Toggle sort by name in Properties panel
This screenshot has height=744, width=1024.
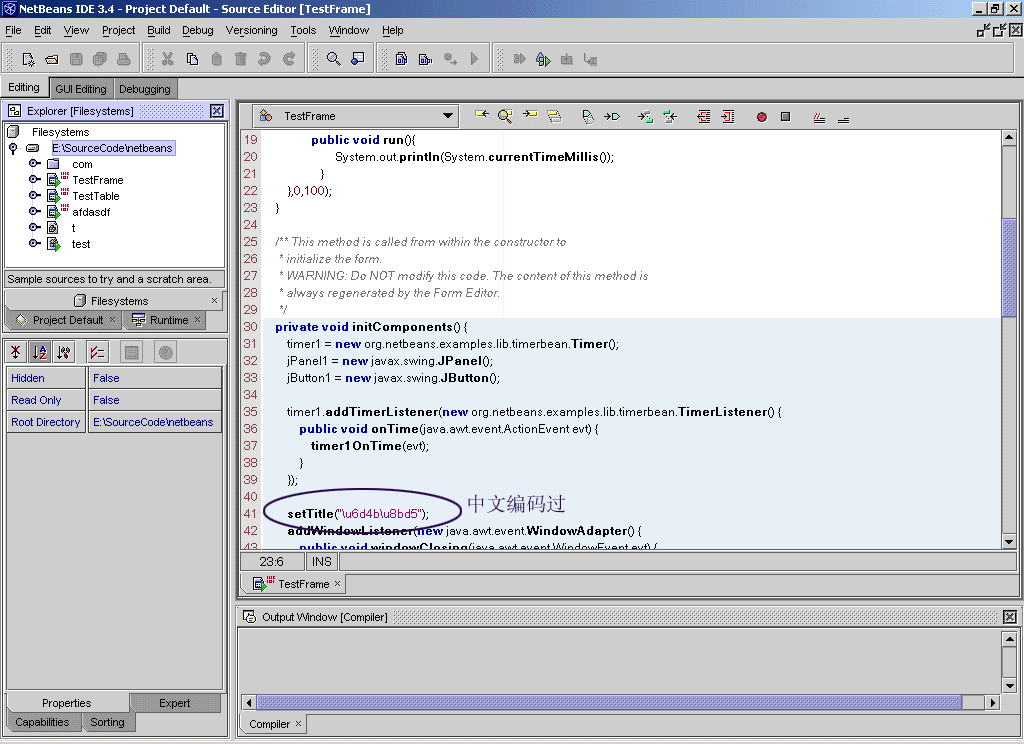tap(39, 352)
